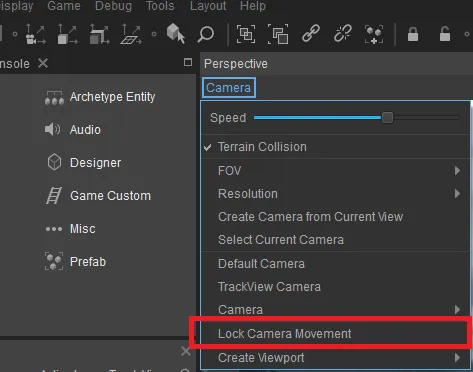Open the Game menu

point(64,6)
